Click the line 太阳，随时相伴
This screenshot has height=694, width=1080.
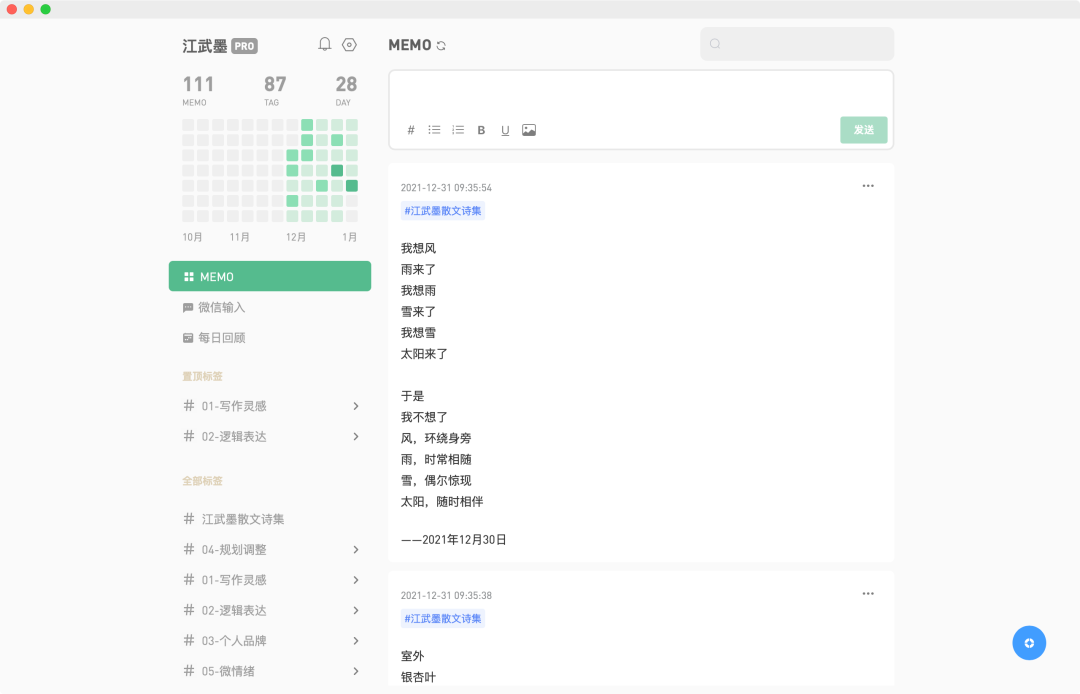point(442,502)
